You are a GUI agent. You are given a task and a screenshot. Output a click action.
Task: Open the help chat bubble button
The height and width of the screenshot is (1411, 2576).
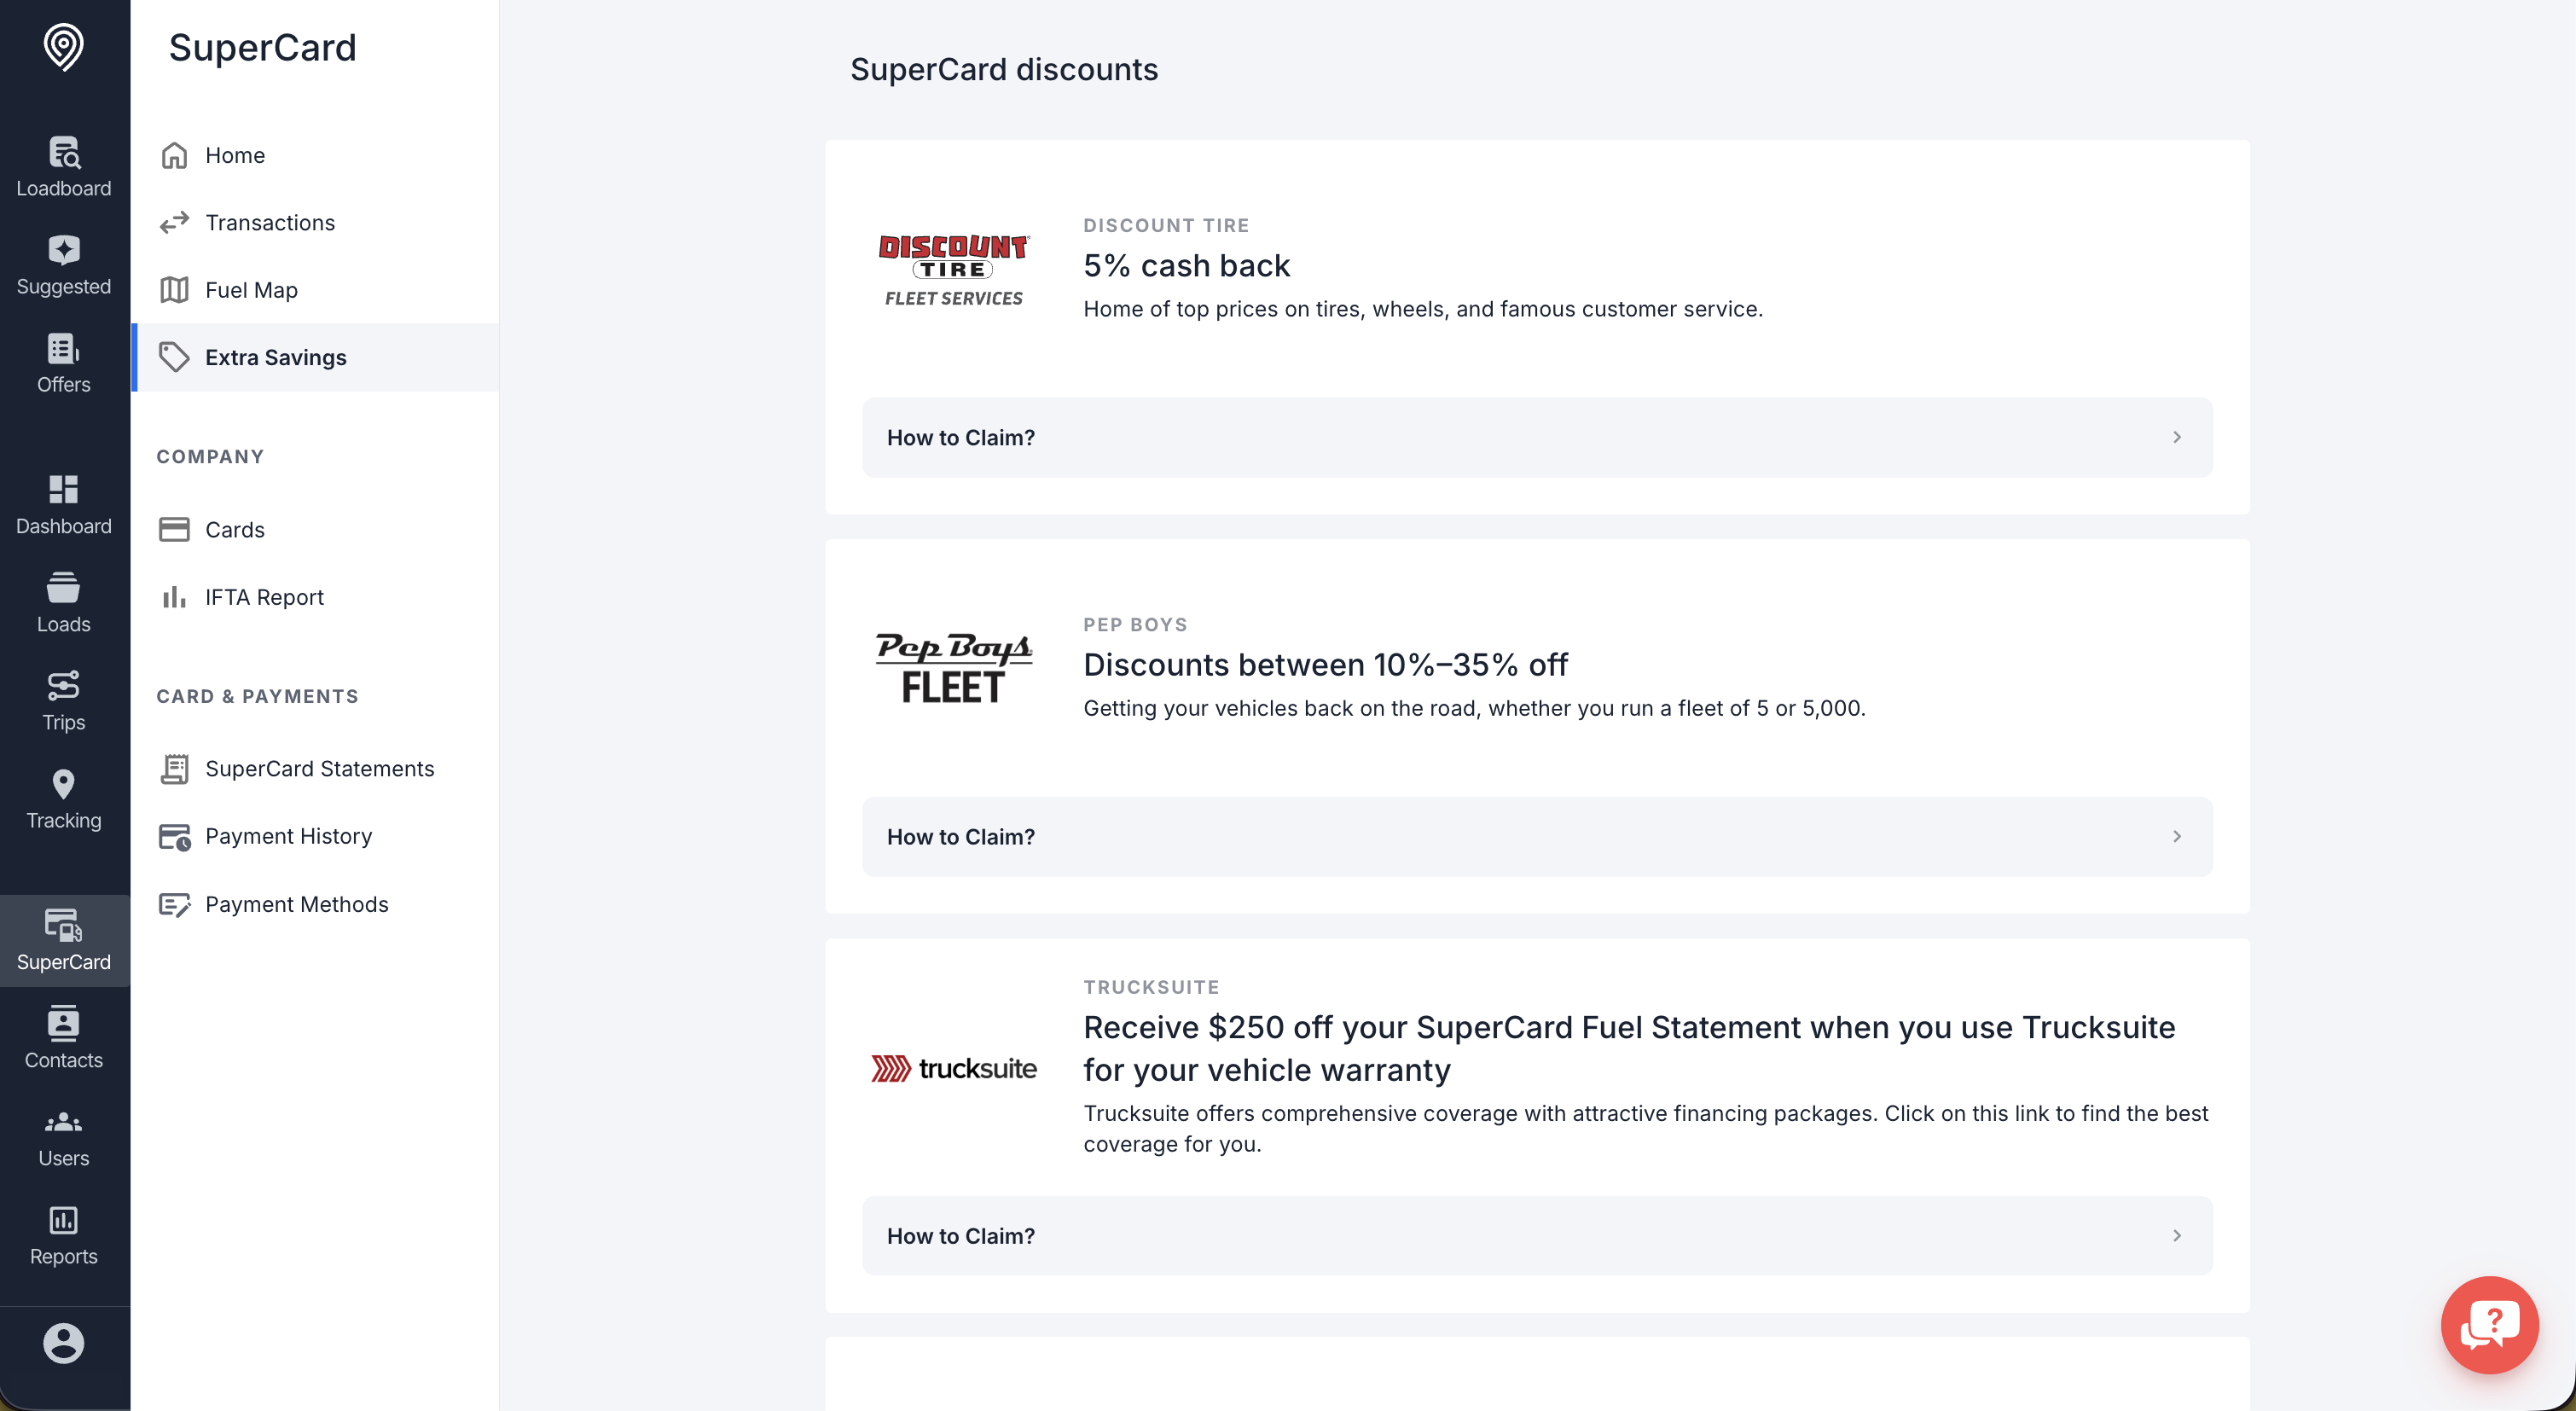point(2489,1325)
